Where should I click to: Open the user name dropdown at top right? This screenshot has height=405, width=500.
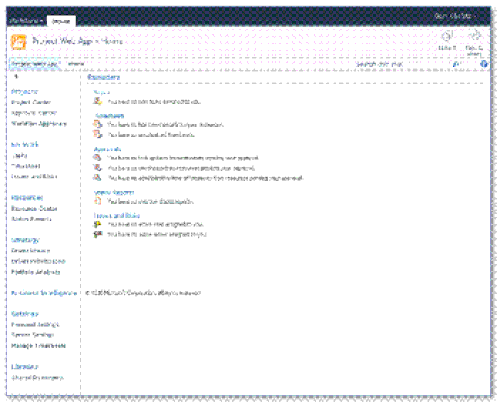(x=455, y=16)
